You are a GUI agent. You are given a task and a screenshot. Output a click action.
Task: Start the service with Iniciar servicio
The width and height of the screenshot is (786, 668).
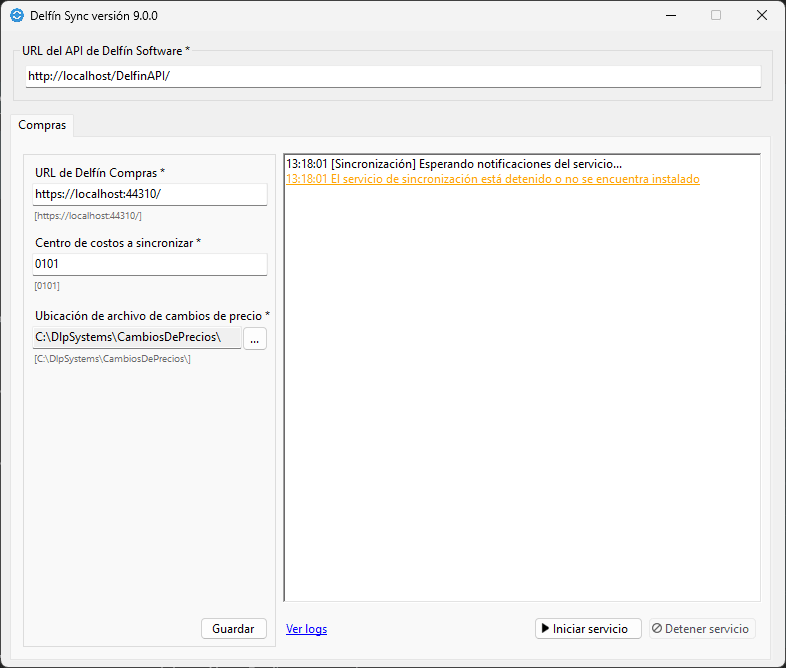tap(588, 629)
